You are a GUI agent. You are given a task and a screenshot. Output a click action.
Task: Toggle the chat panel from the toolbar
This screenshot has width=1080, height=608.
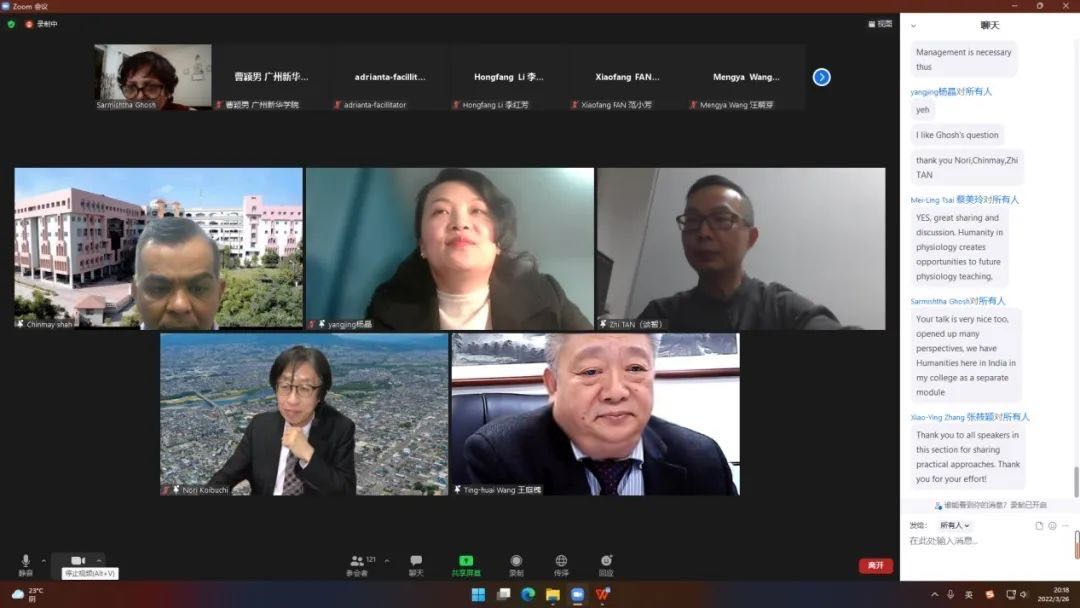pyautogui.click(x=416, y=564)
